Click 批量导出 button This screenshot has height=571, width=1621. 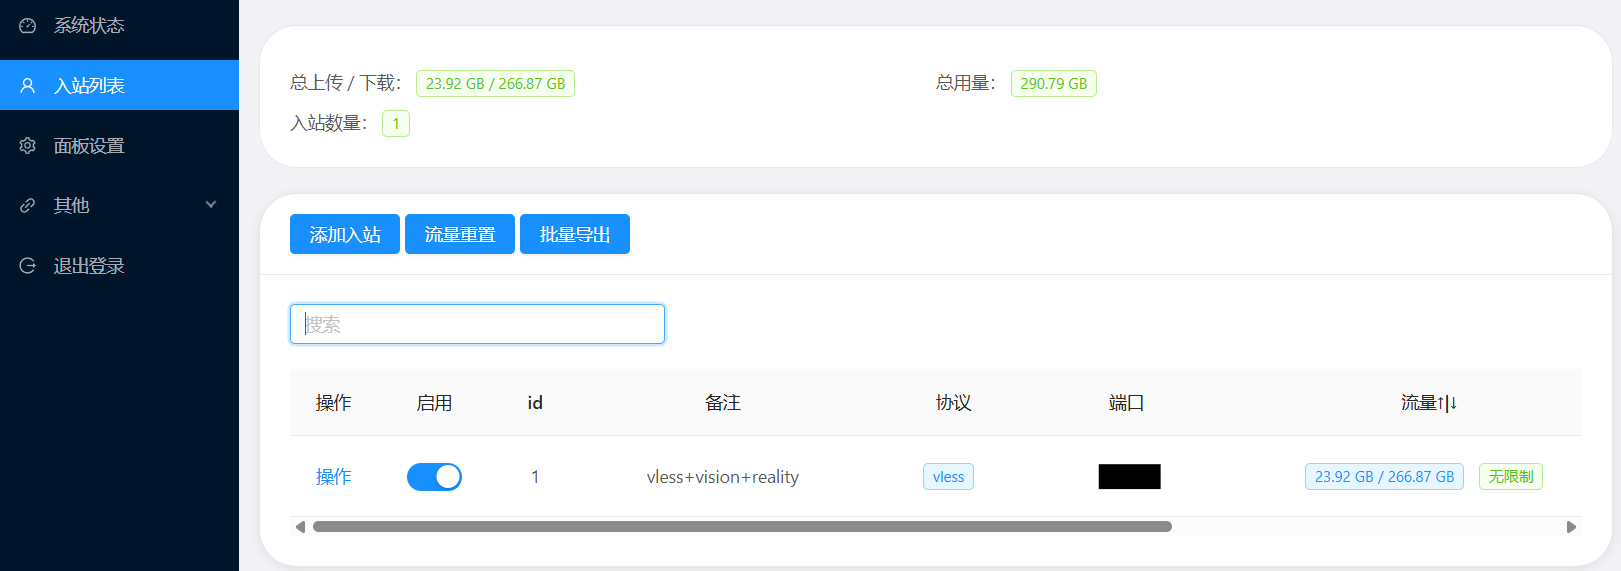coord(575,234)
